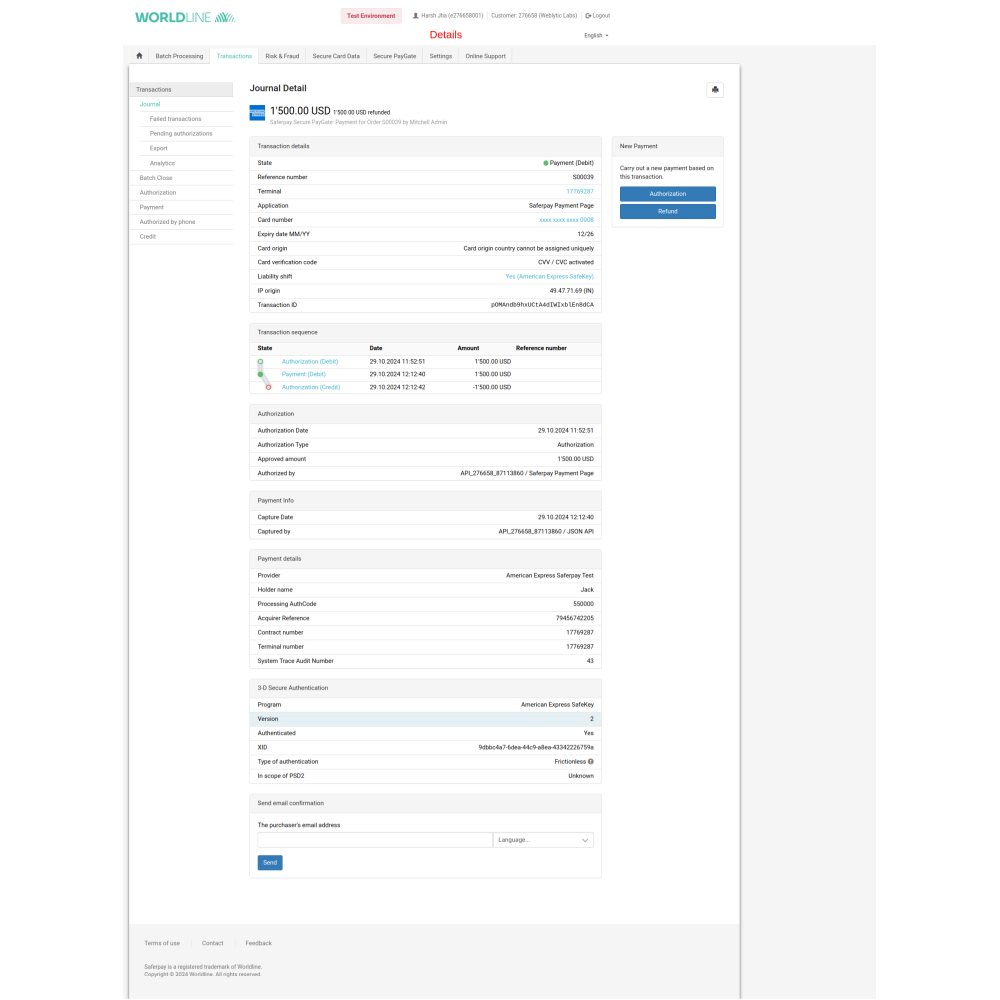Screen dimensions: 1000x1000
Task: Show info icon next to Frictionless
Action: tap(591, 761)
